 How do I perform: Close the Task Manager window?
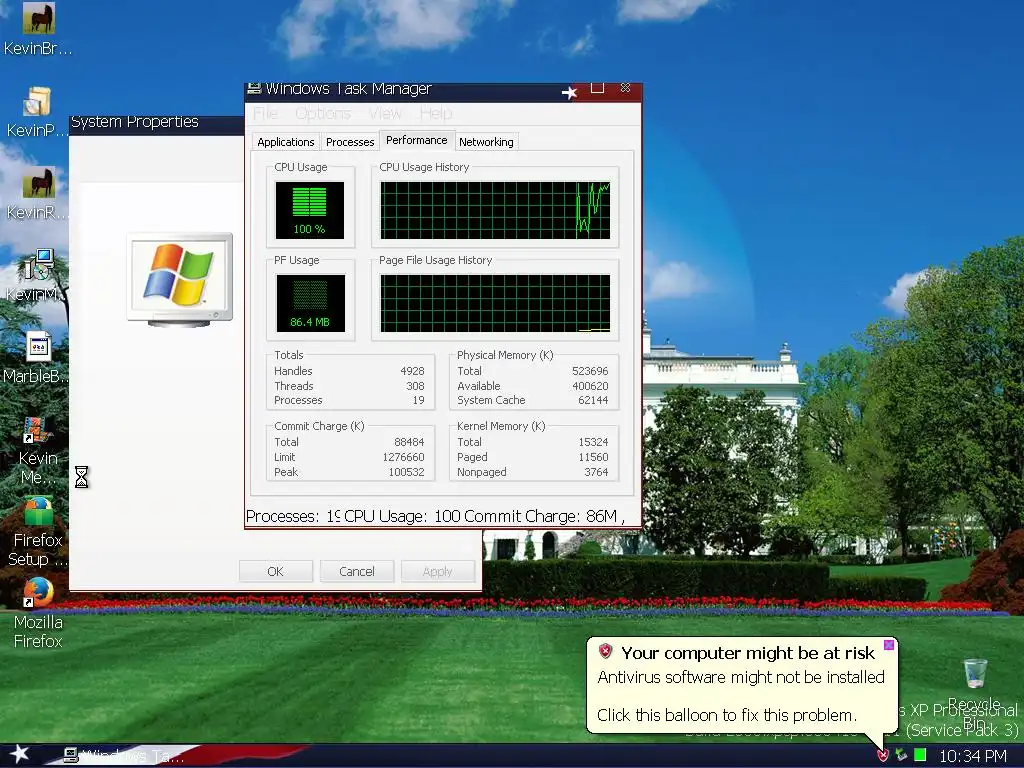tap(625, 88)
